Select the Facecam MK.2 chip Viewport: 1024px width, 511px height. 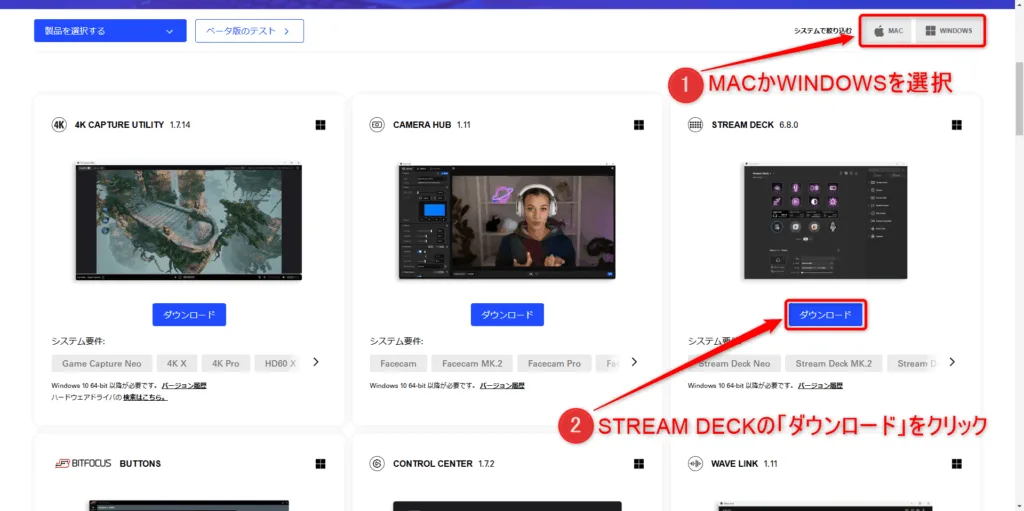click(x=472, y=363)
